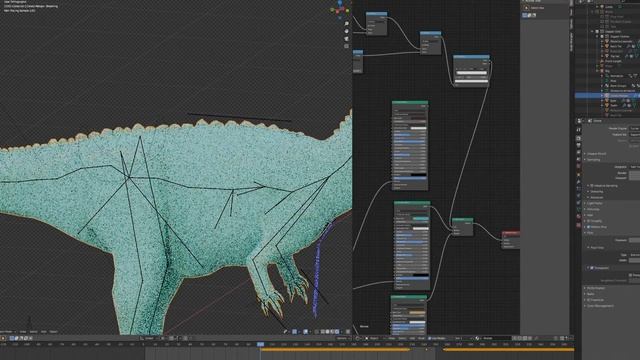Viewport: 640px width, 360px height.
Task: Open the Render Engine dropdown
Action: [x=634, y=128]
